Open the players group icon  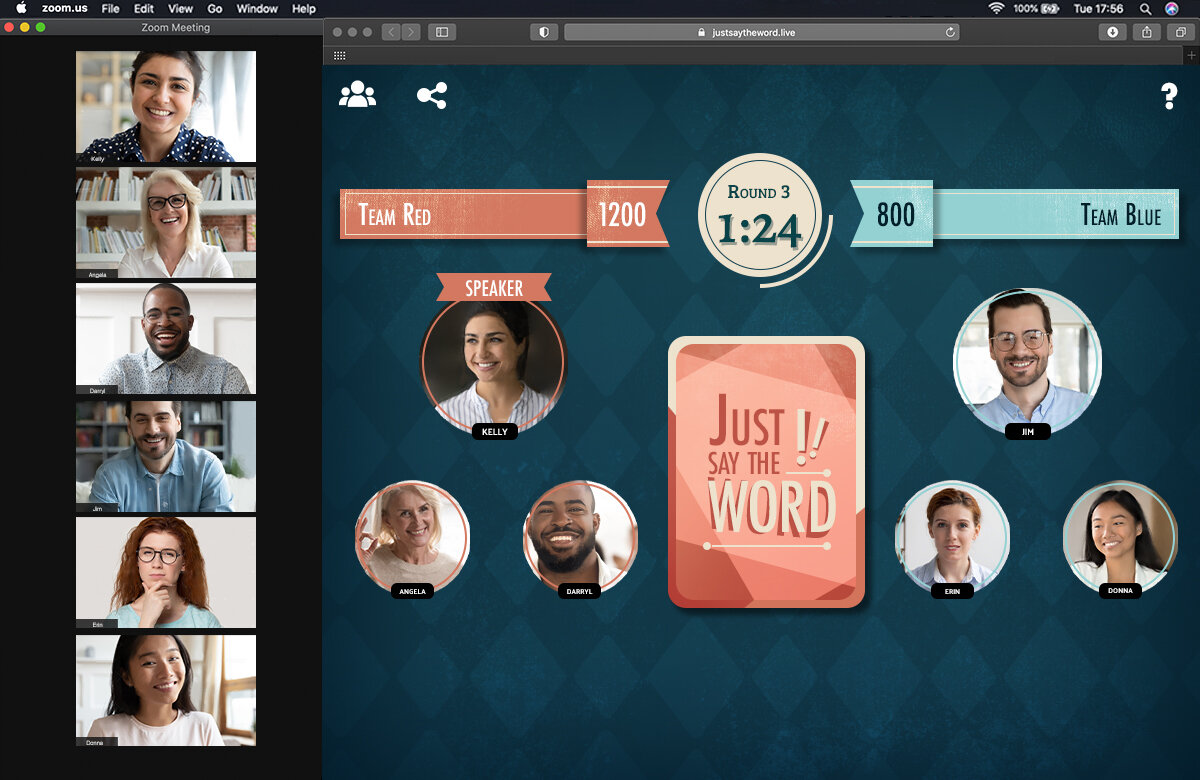pos(357,95)
